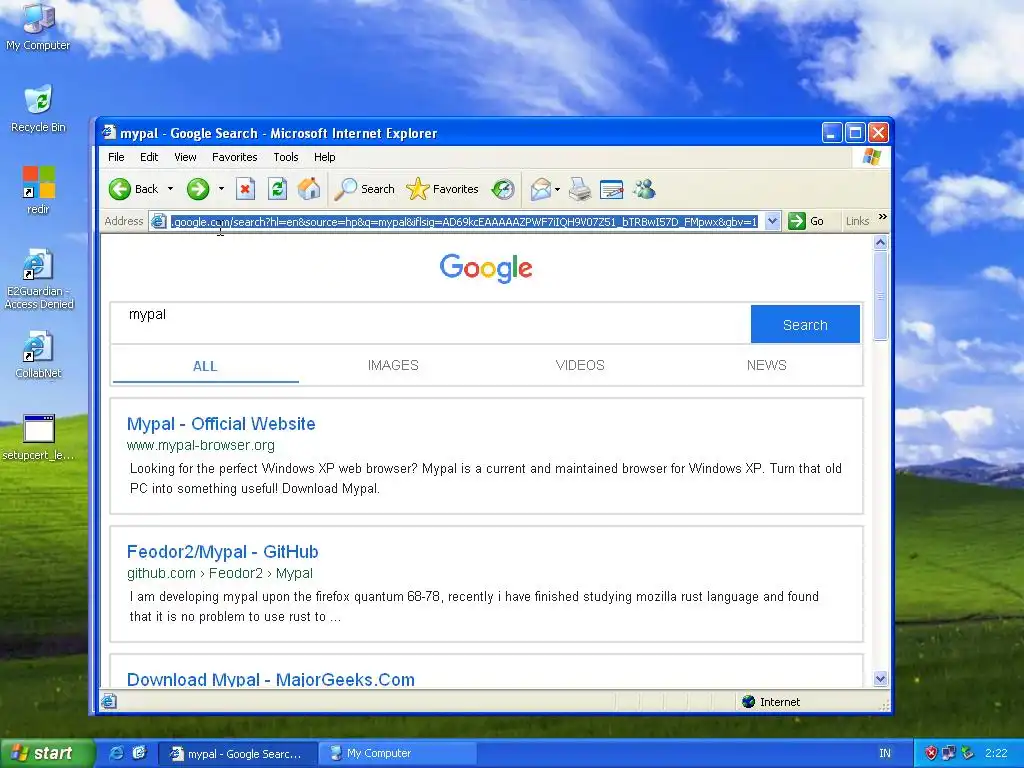Click the blue Search button
The height and width of the screenshot is (768, 1024).
coord(805,325)
